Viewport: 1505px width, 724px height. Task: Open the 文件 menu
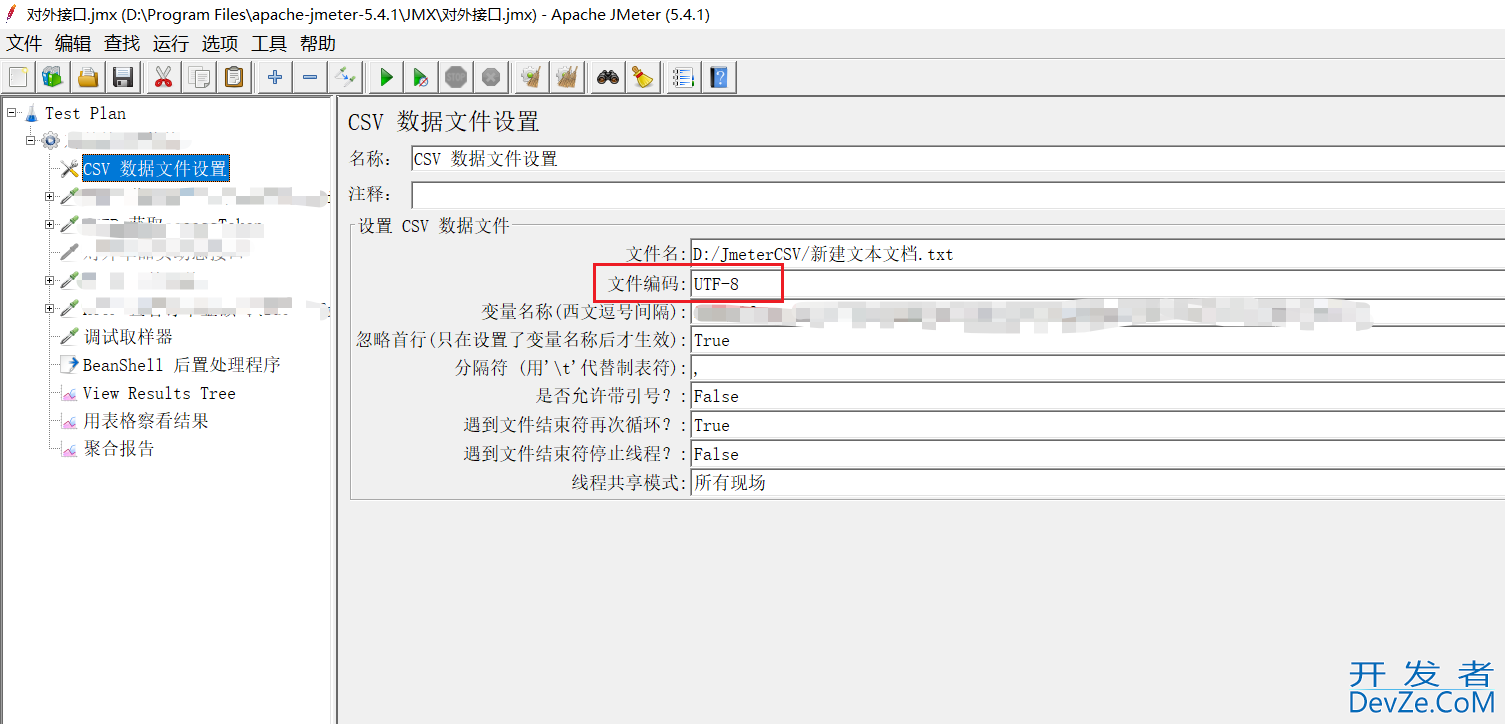pos(25,44)
